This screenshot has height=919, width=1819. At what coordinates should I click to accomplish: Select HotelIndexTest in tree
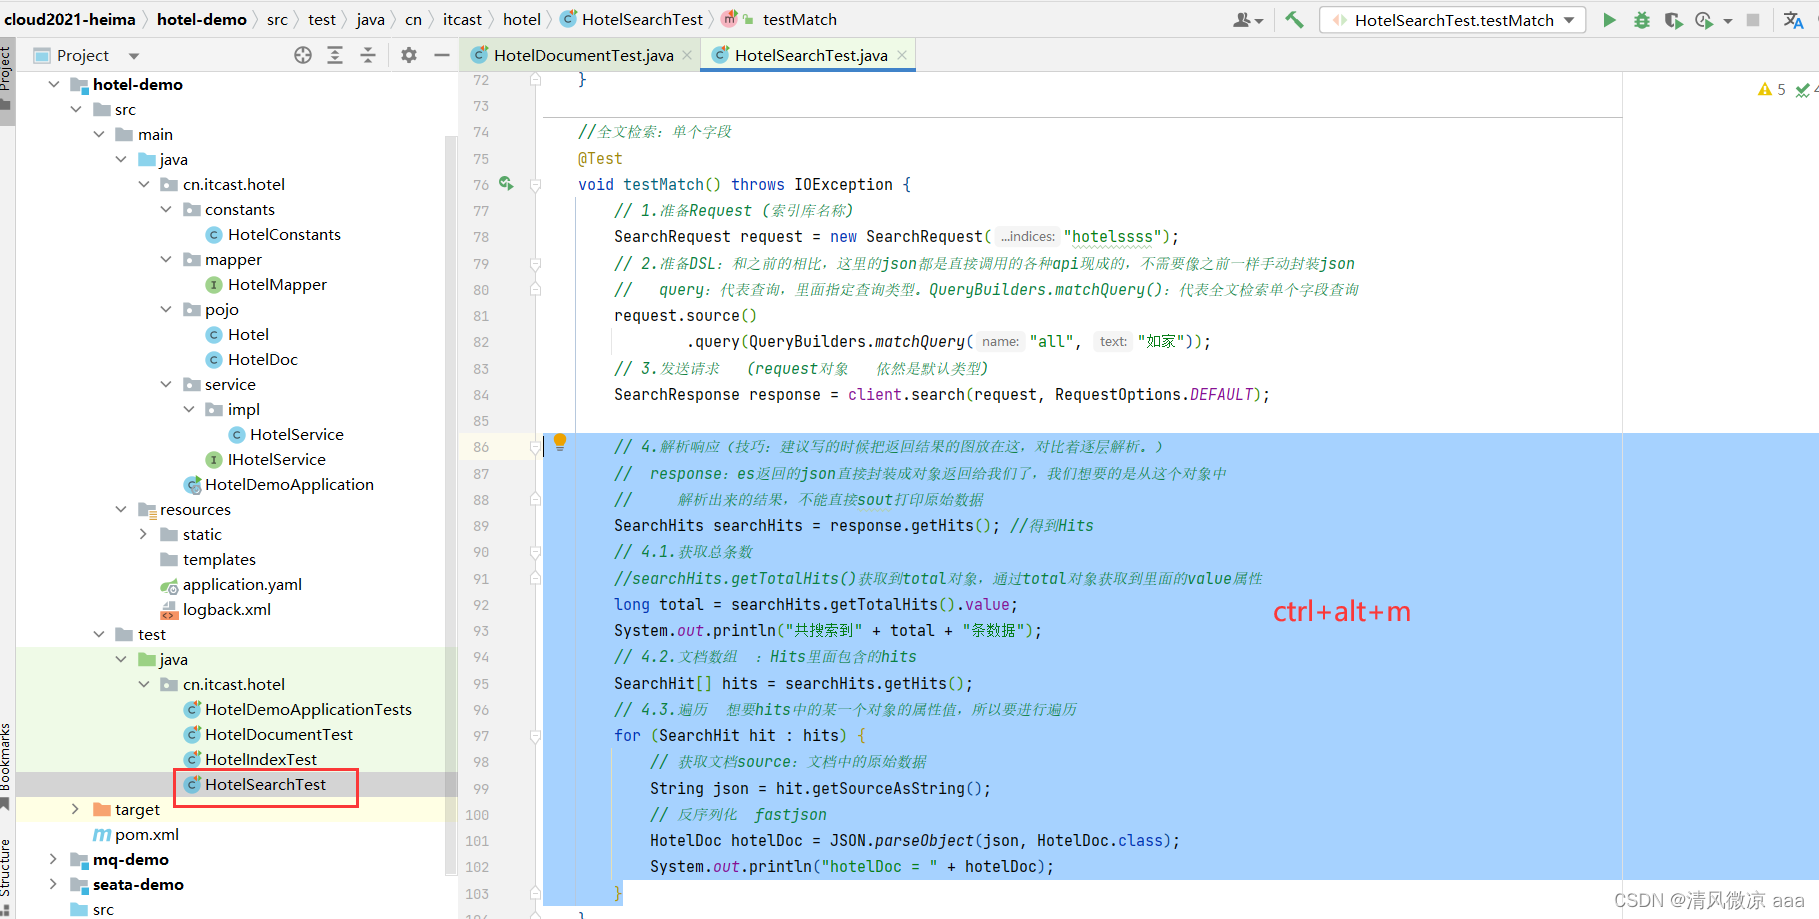[x=251, y=759]
